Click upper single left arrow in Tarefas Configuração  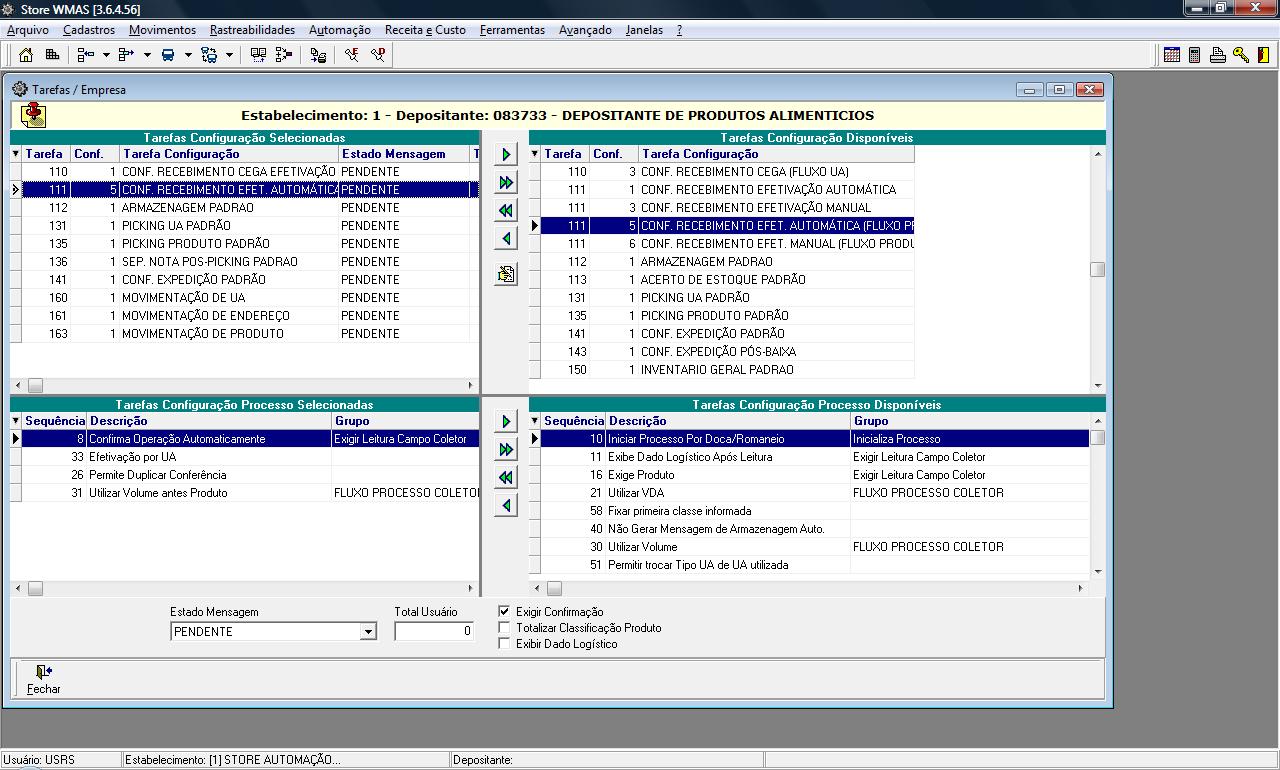click(506, 239)
